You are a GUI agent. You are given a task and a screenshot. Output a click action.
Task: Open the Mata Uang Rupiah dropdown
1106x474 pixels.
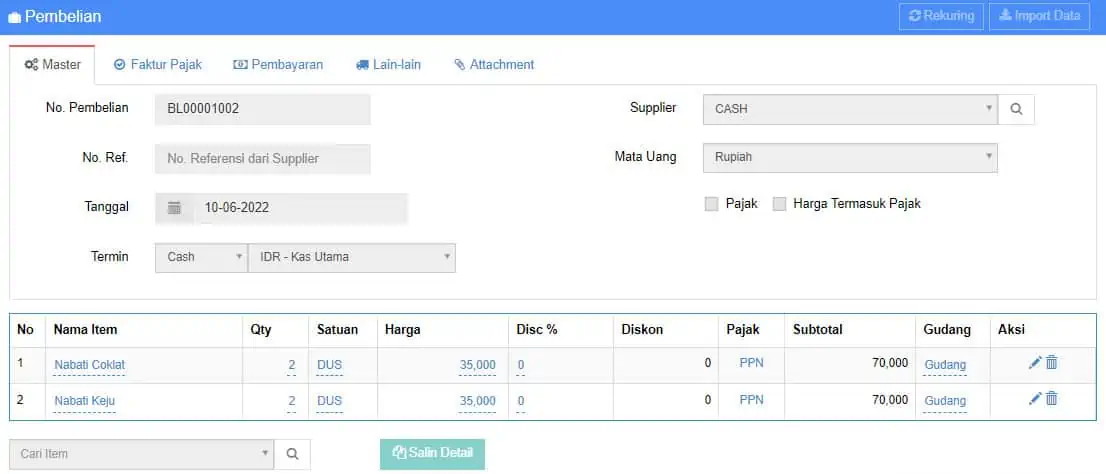tap(850, 157)
